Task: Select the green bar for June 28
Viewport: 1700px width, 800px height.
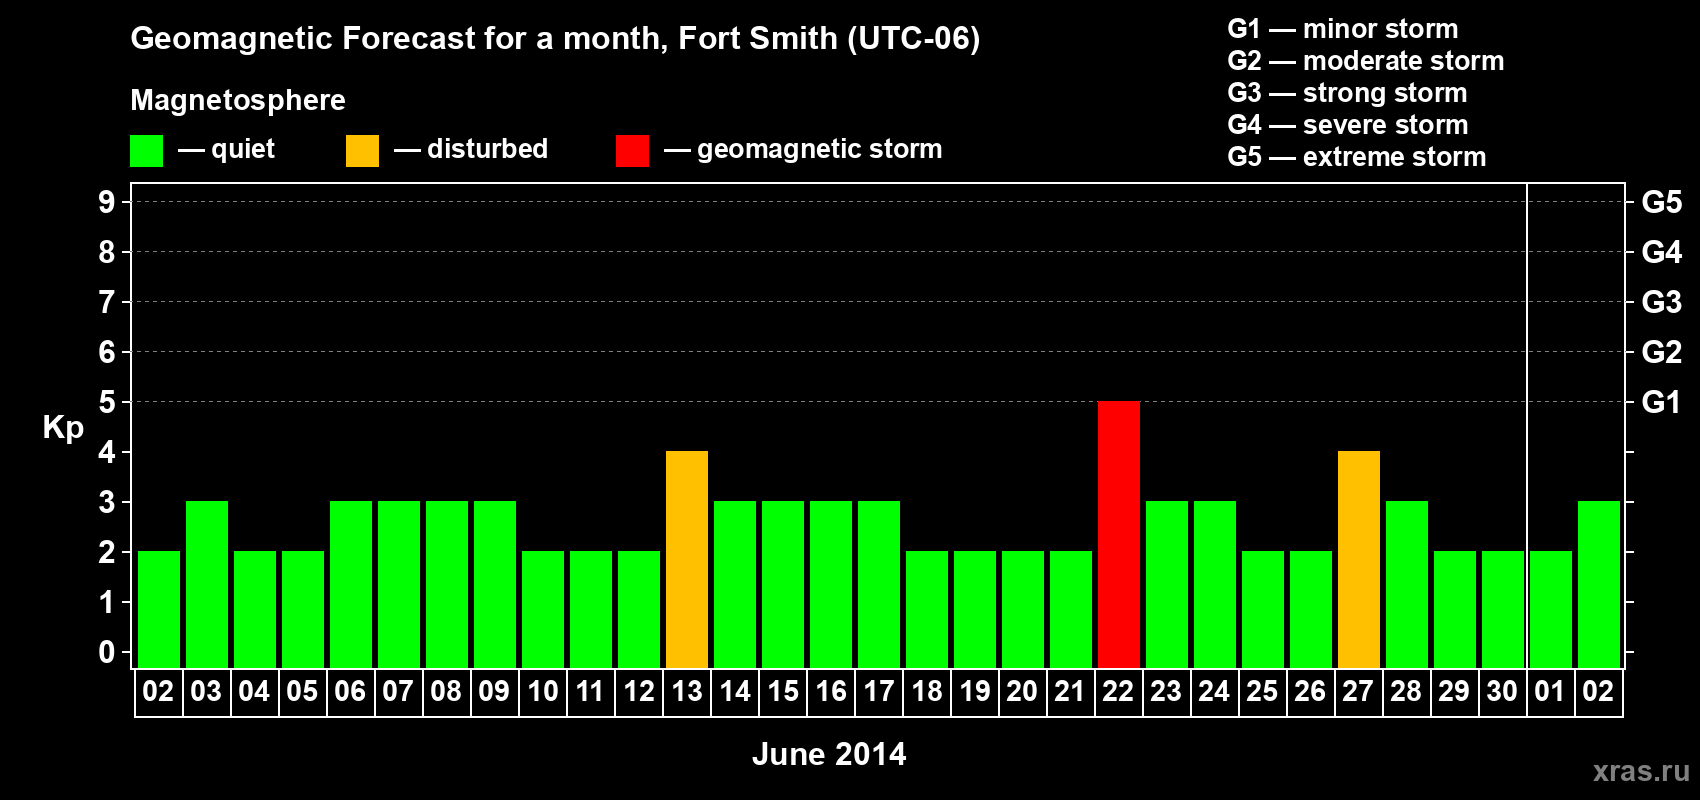Action: (1406, 584)
